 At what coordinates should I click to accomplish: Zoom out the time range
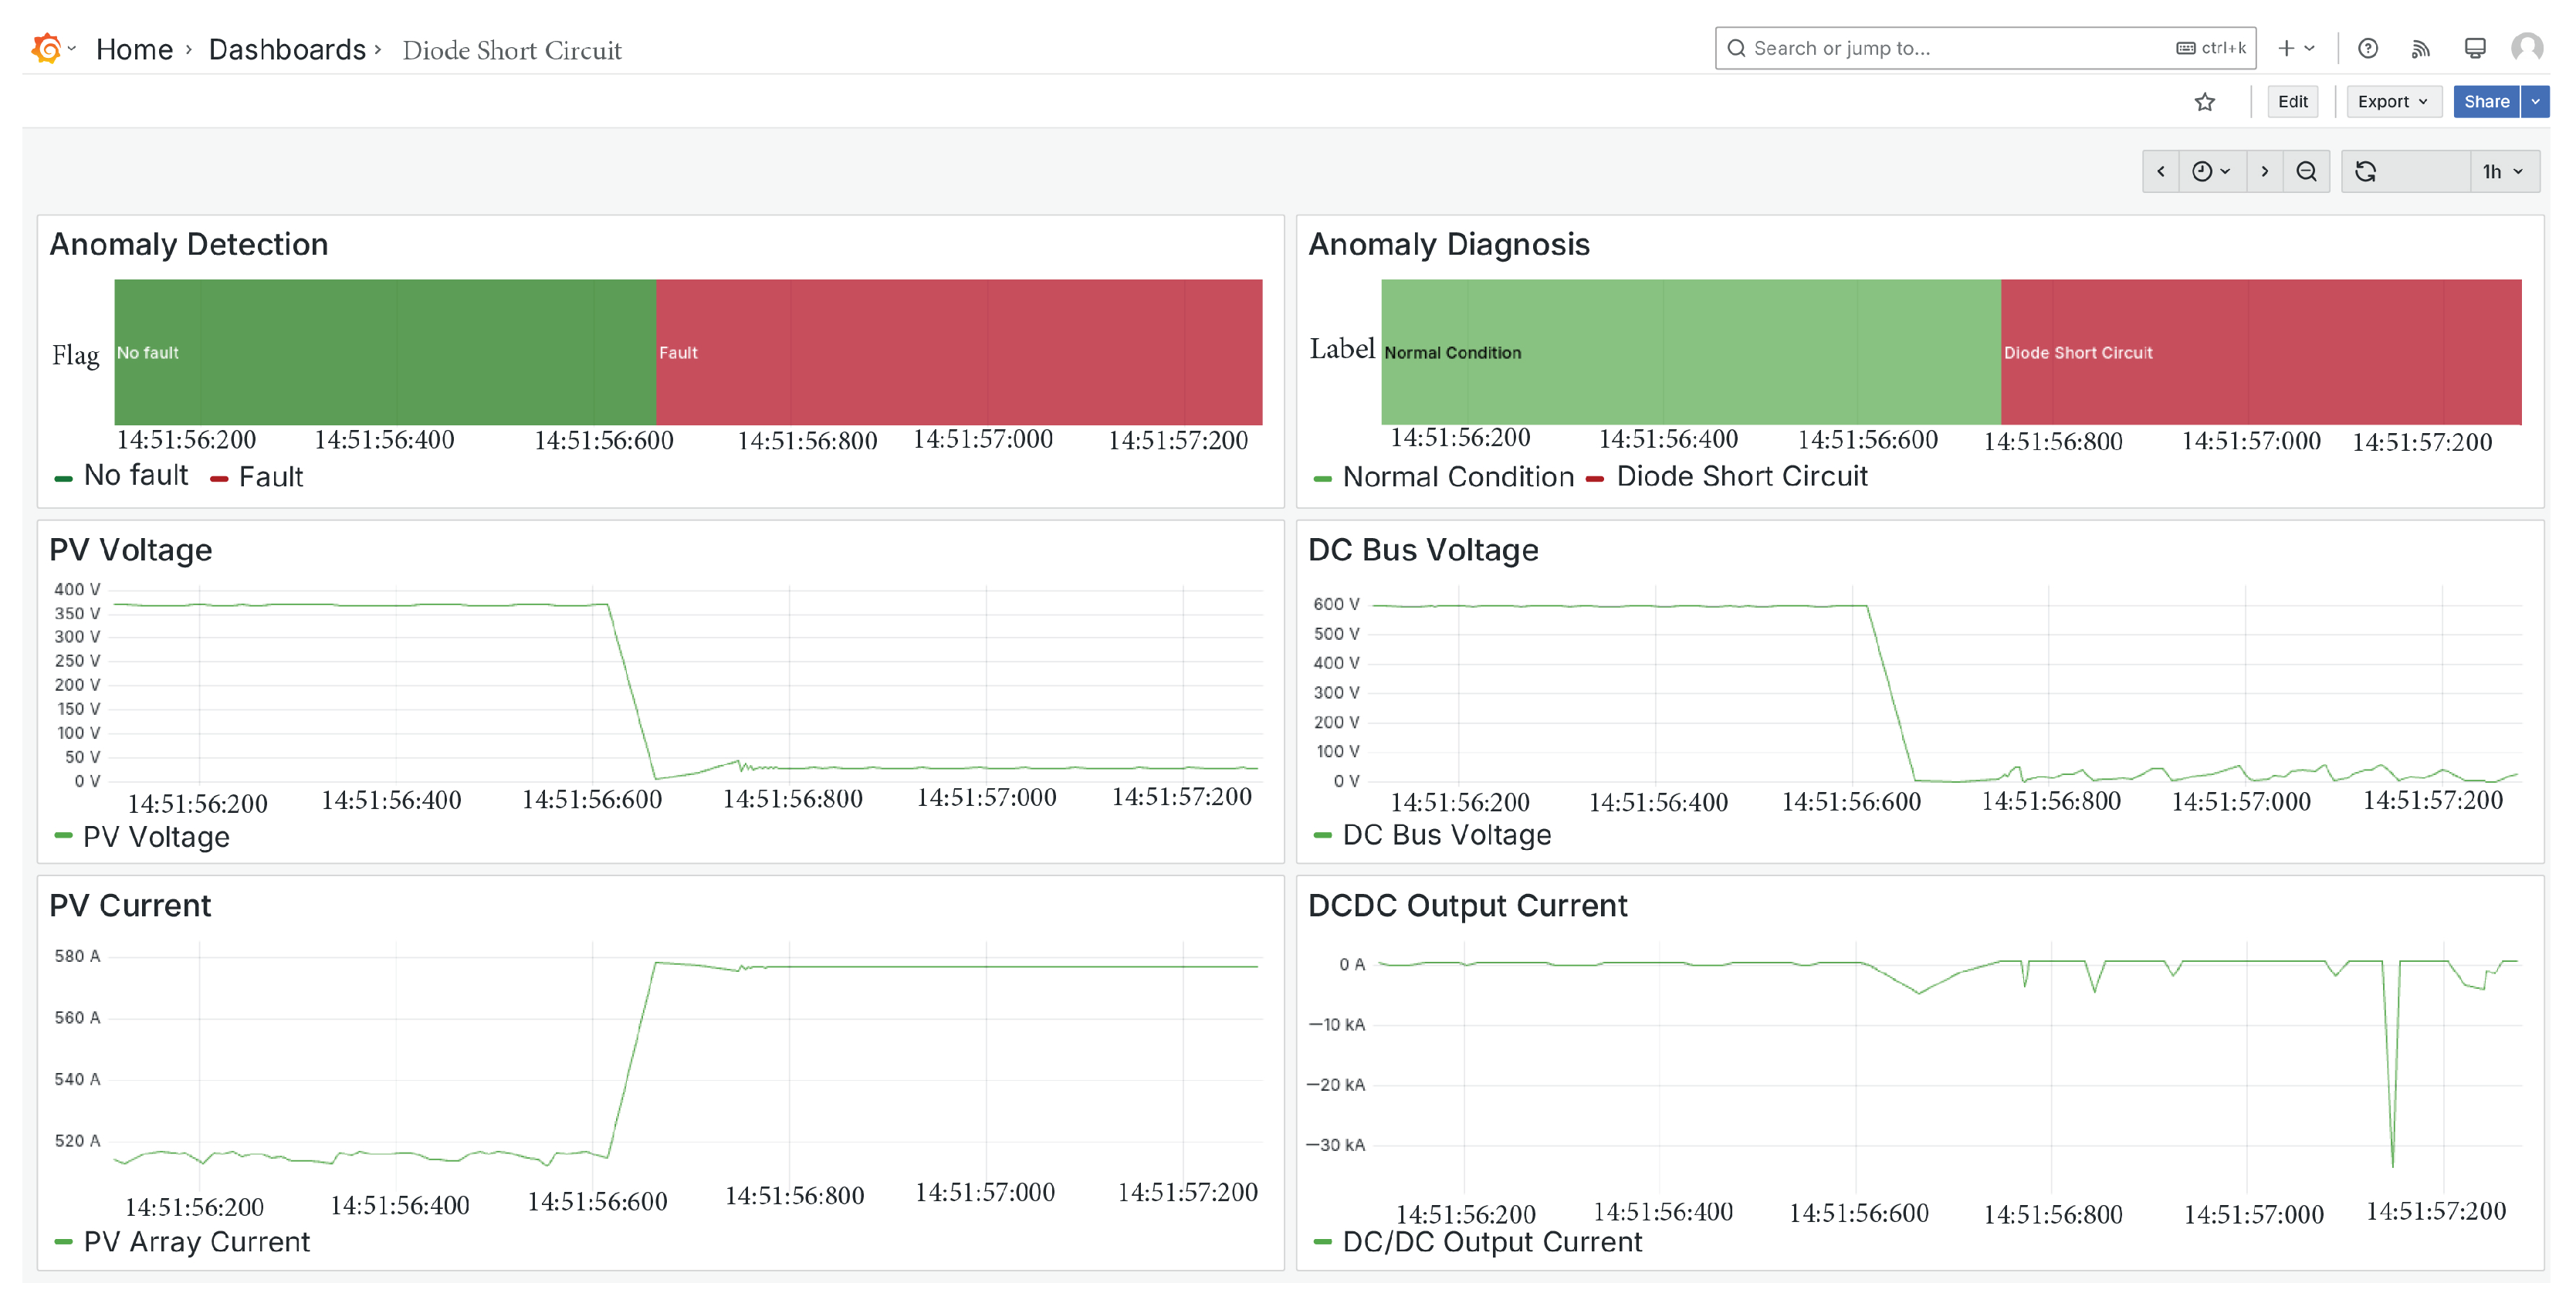tap(2306, 172)
